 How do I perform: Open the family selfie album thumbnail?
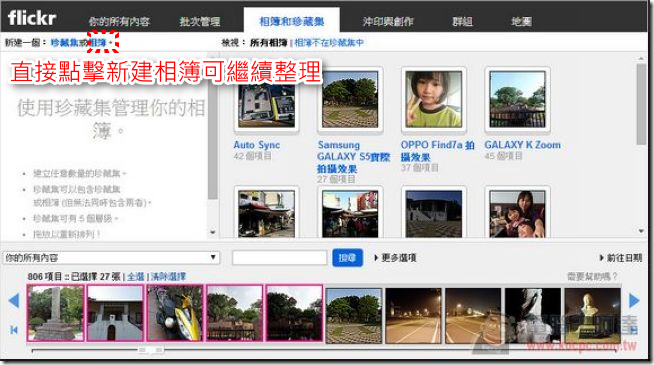[517, 213]
